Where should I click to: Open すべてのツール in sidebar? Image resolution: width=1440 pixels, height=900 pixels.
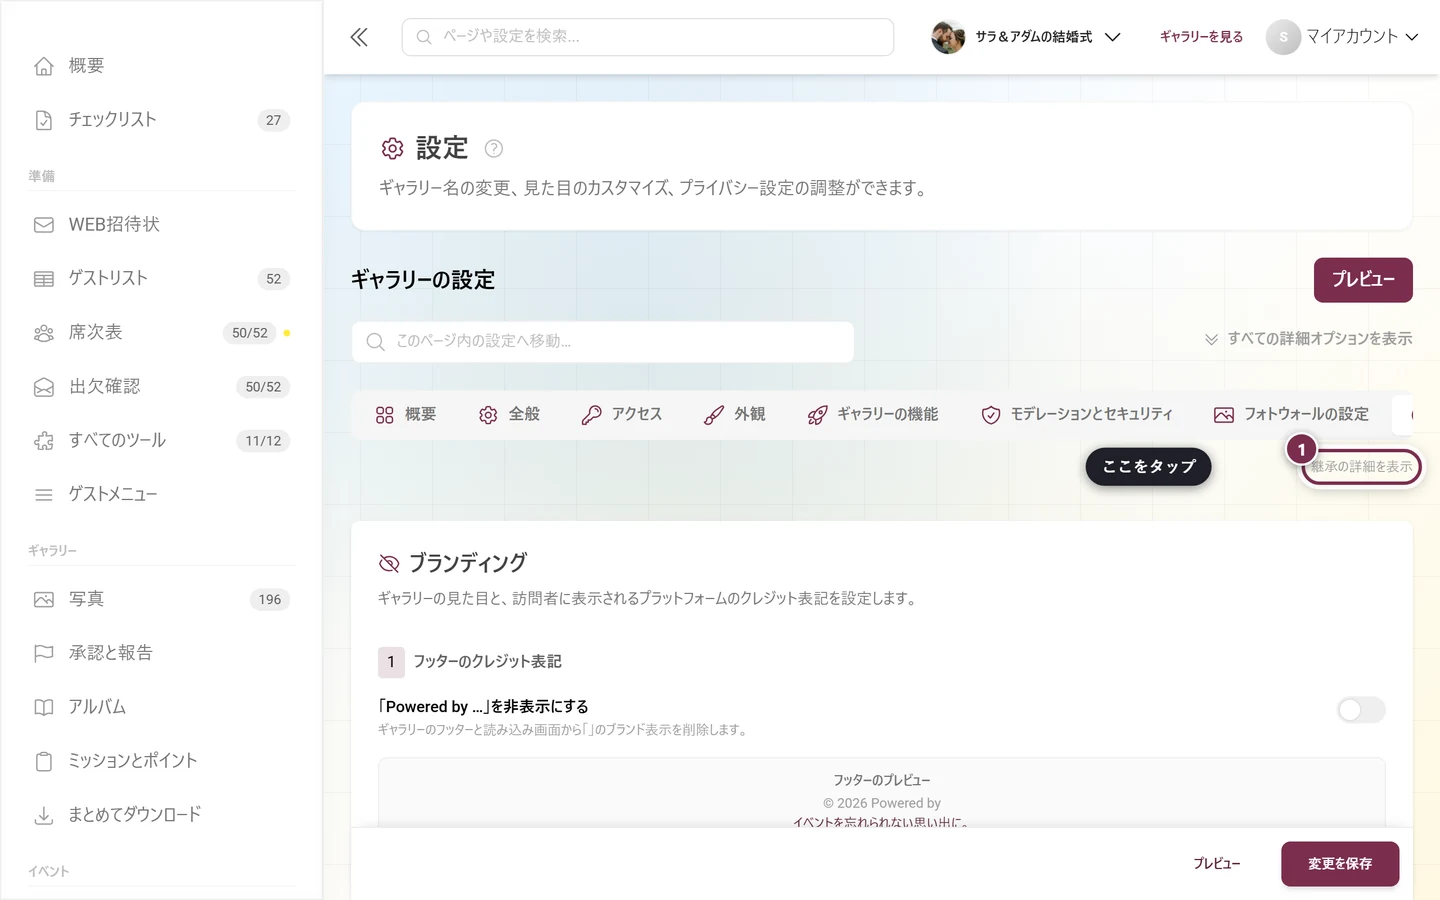[x=161, y=441]
